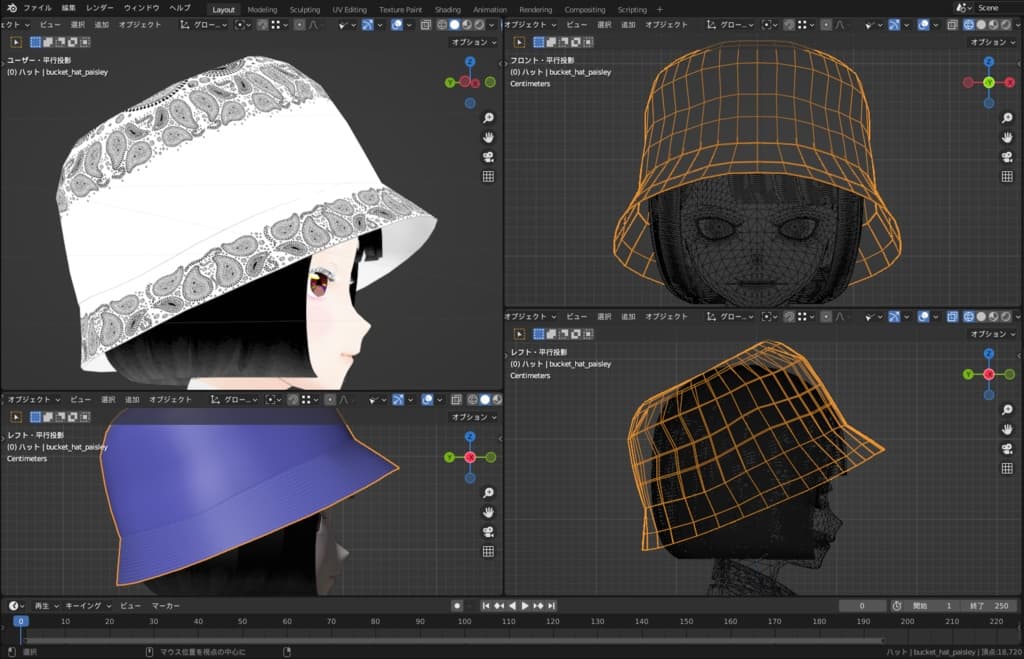Click frame 100 on the timeline ruler
Screen dimensions: 1024x659
[464, 622]
